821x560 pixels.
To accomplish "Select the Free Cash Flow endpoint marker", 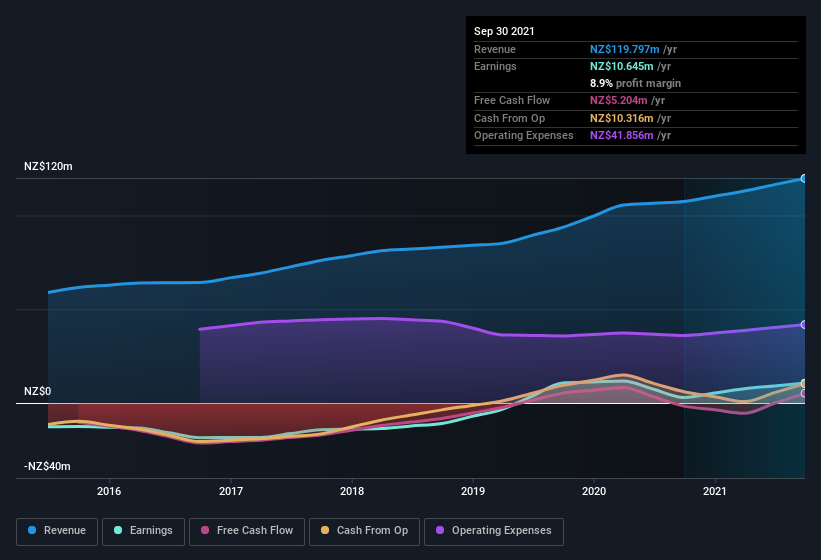I will (804, 393).
